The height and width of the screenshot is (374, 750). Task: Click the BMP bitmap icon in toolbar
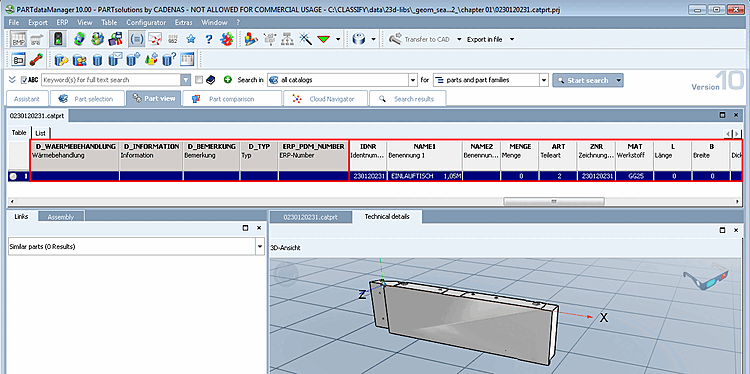tap(18, 39)
